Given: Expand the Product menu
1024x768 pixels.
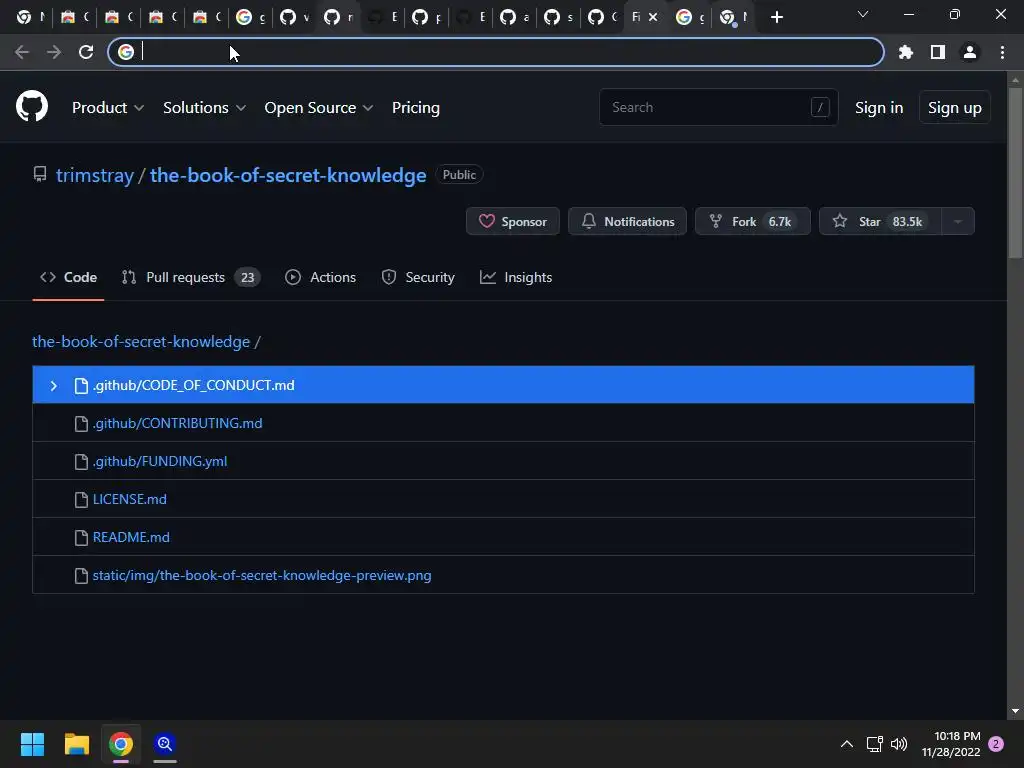Looking at the screenshot, I should 108,108.
